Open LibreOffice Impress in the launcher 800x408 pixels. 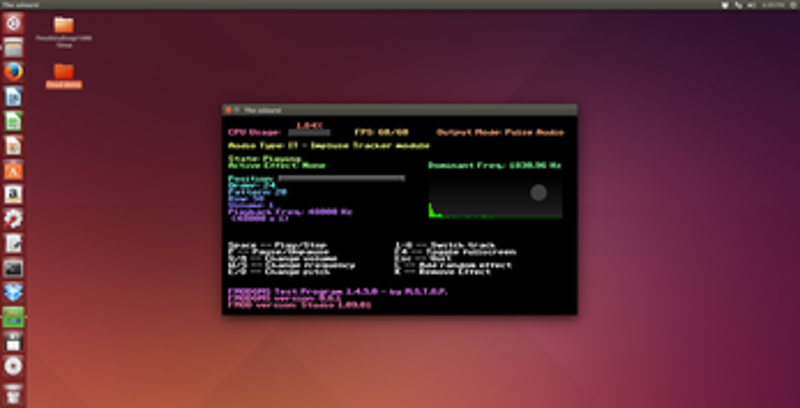[13, 146]
